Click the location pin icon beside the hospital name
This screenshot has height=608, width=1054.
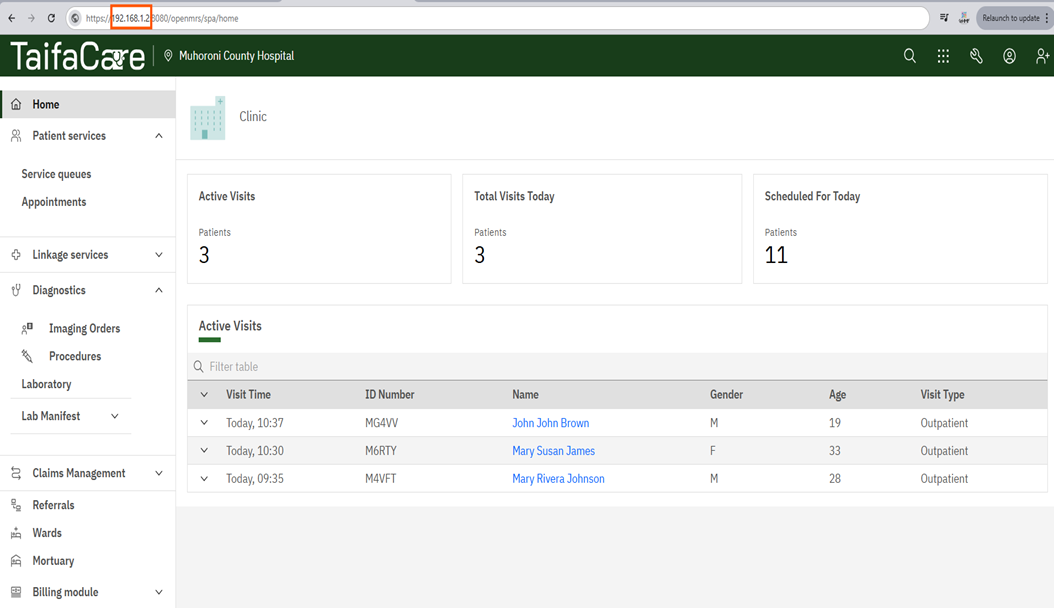[x=168, y=56]
